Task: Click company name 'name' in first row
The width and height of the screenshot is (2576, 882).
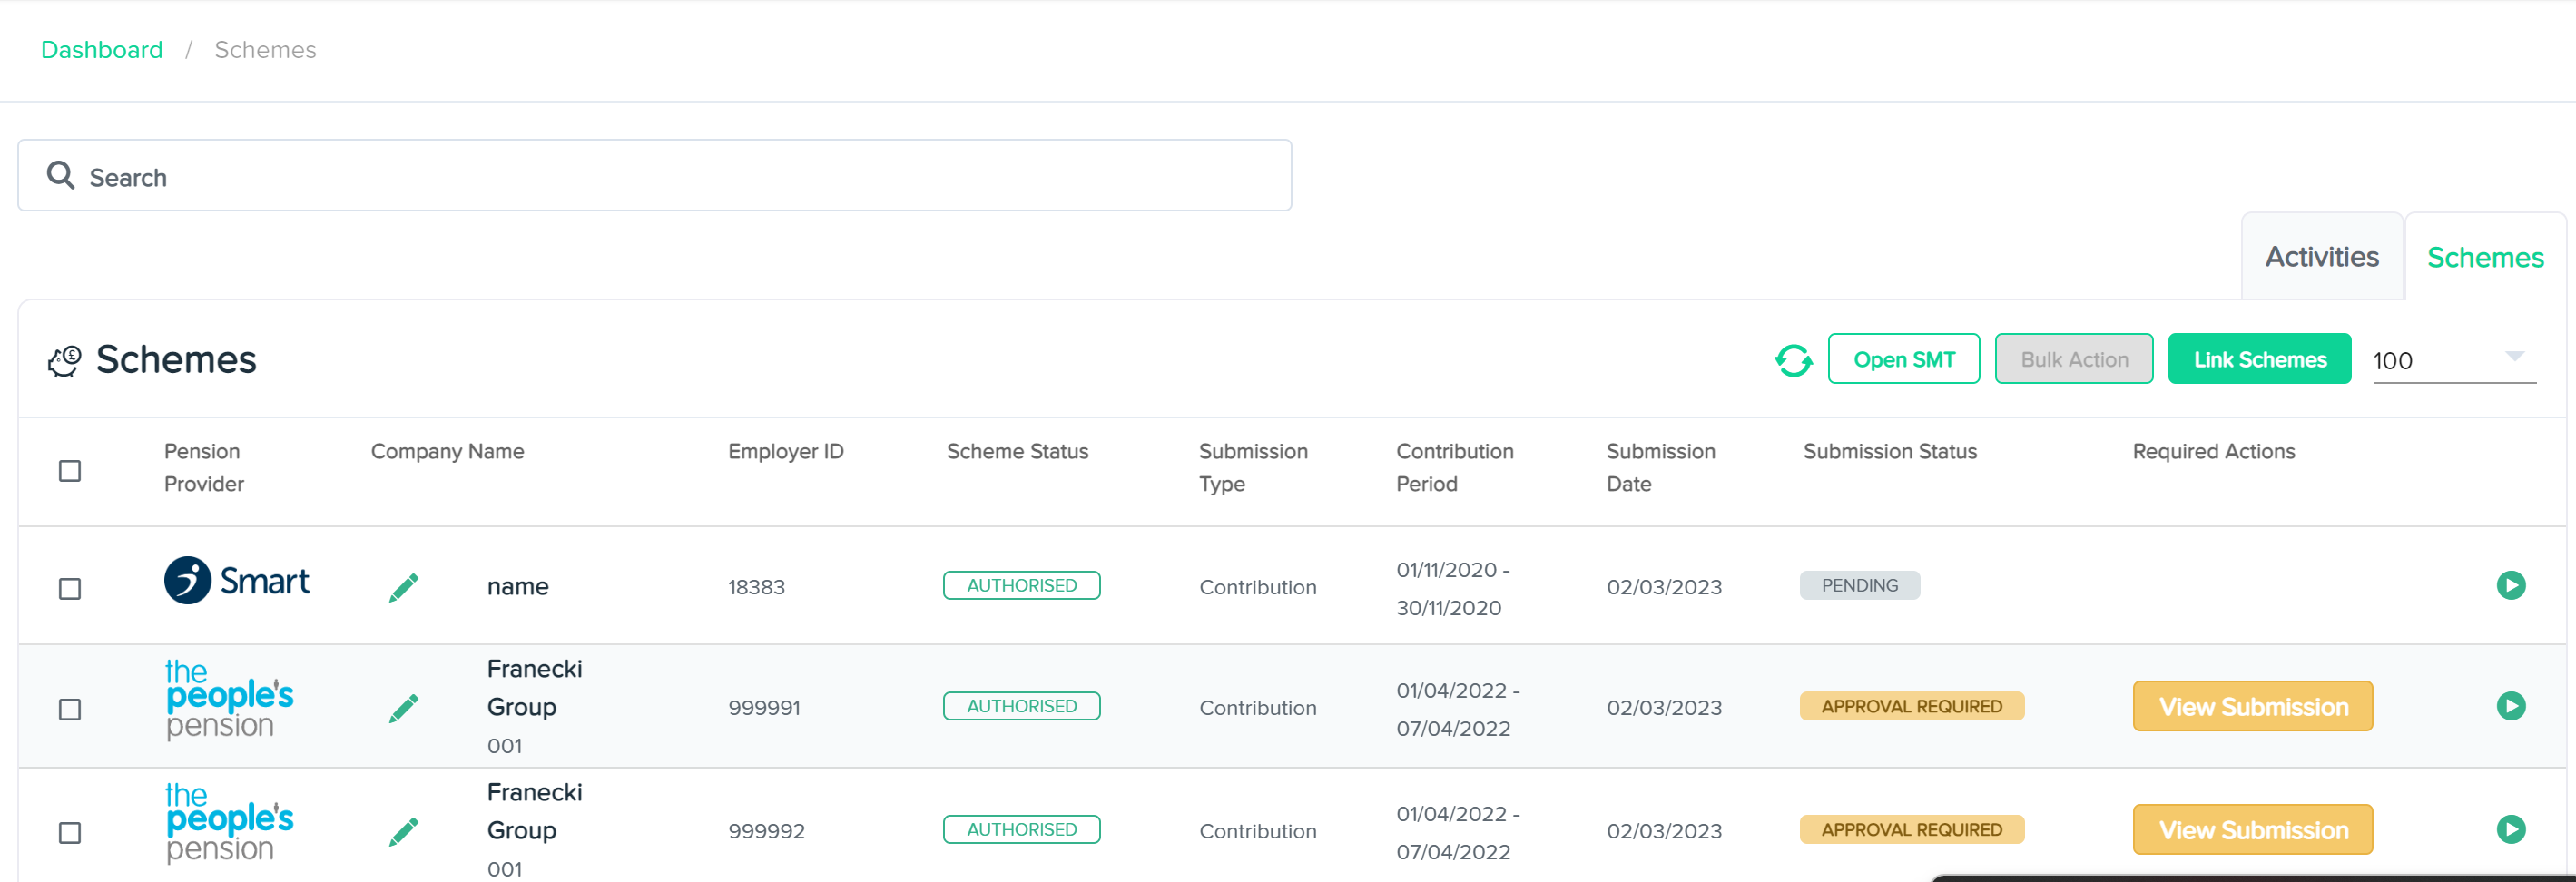Action: pyautogui.click(x=517, y=587)
